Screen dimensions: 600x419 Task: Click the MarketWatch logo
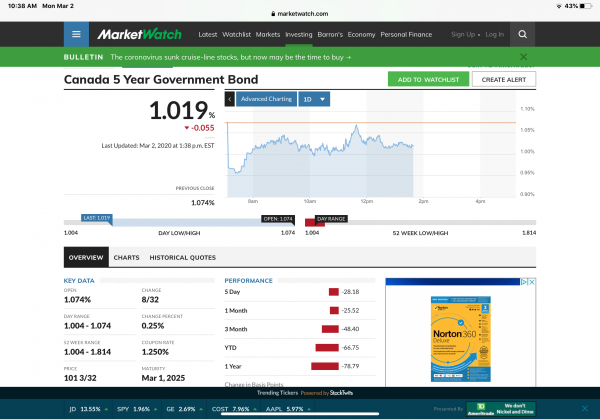[x=141, y=34]
